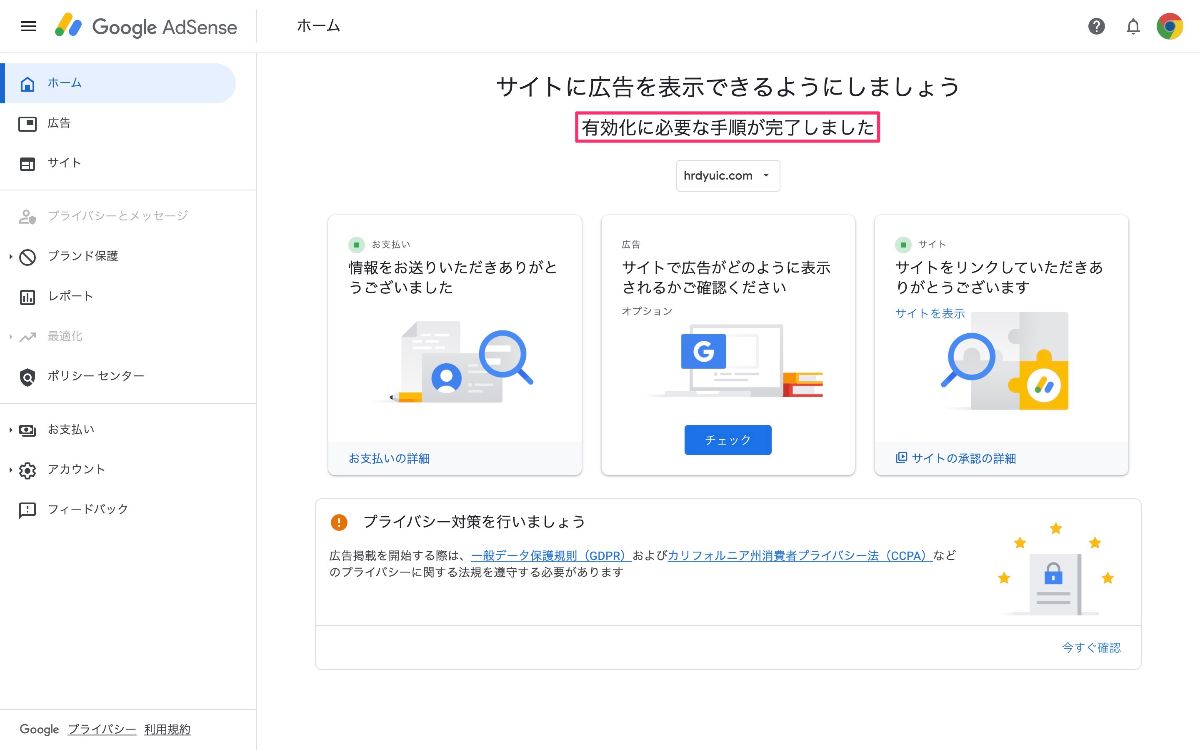Click the copy icon beside サイトの承認の詳細
The height and width of the screenshot is (750, 1200).
[901, 458]
